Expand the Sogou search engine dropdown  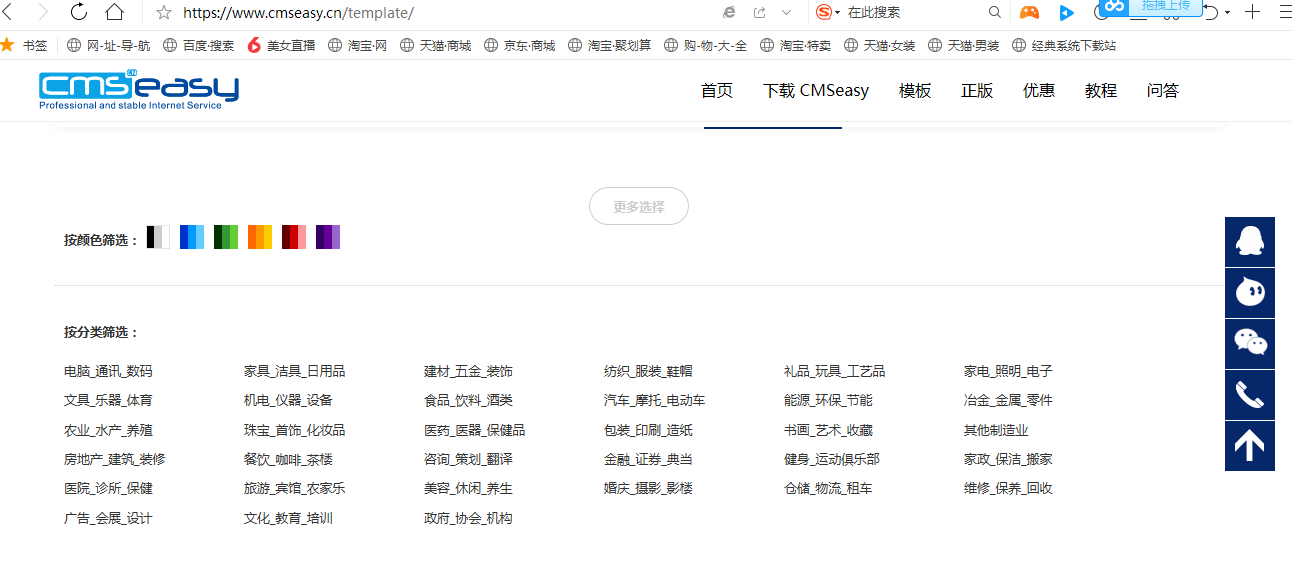coord(837,12)
